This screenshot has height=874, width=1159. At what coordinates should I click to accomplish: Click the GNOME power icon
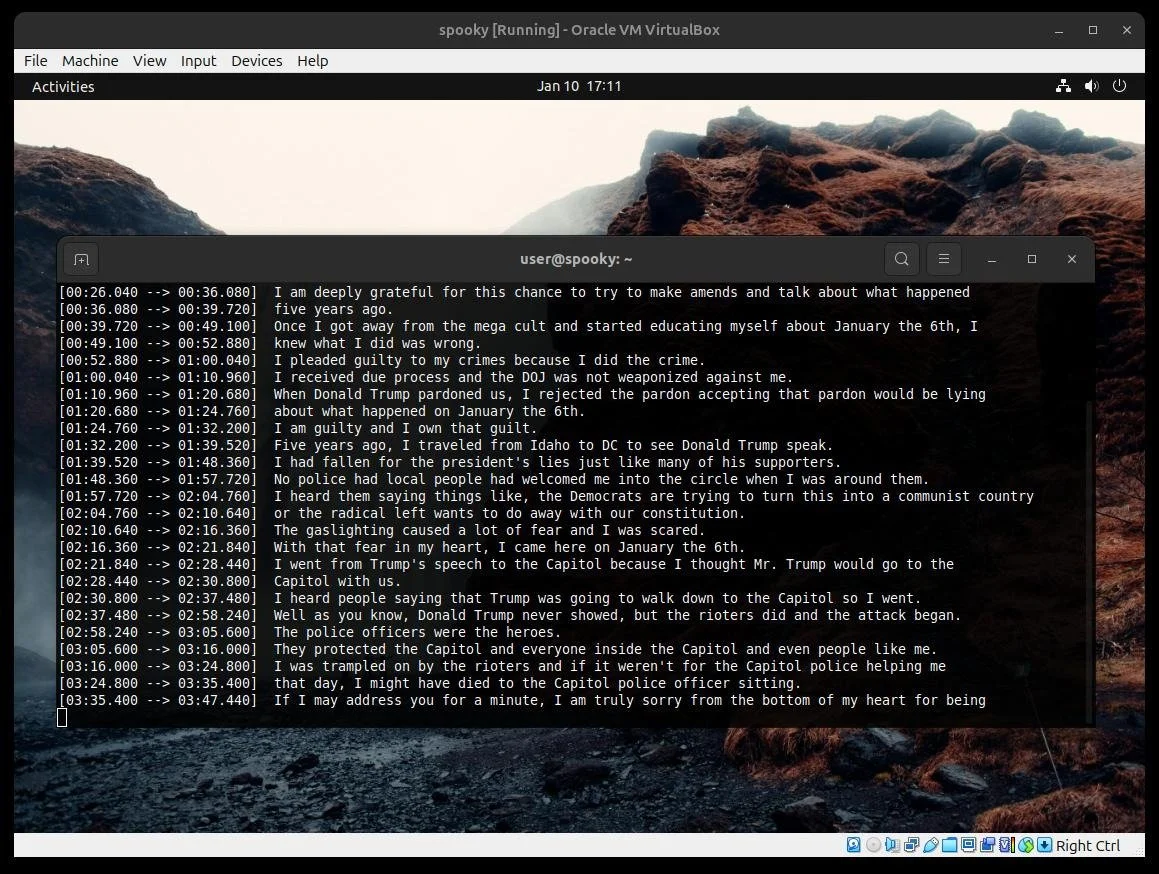point(1119,86)
